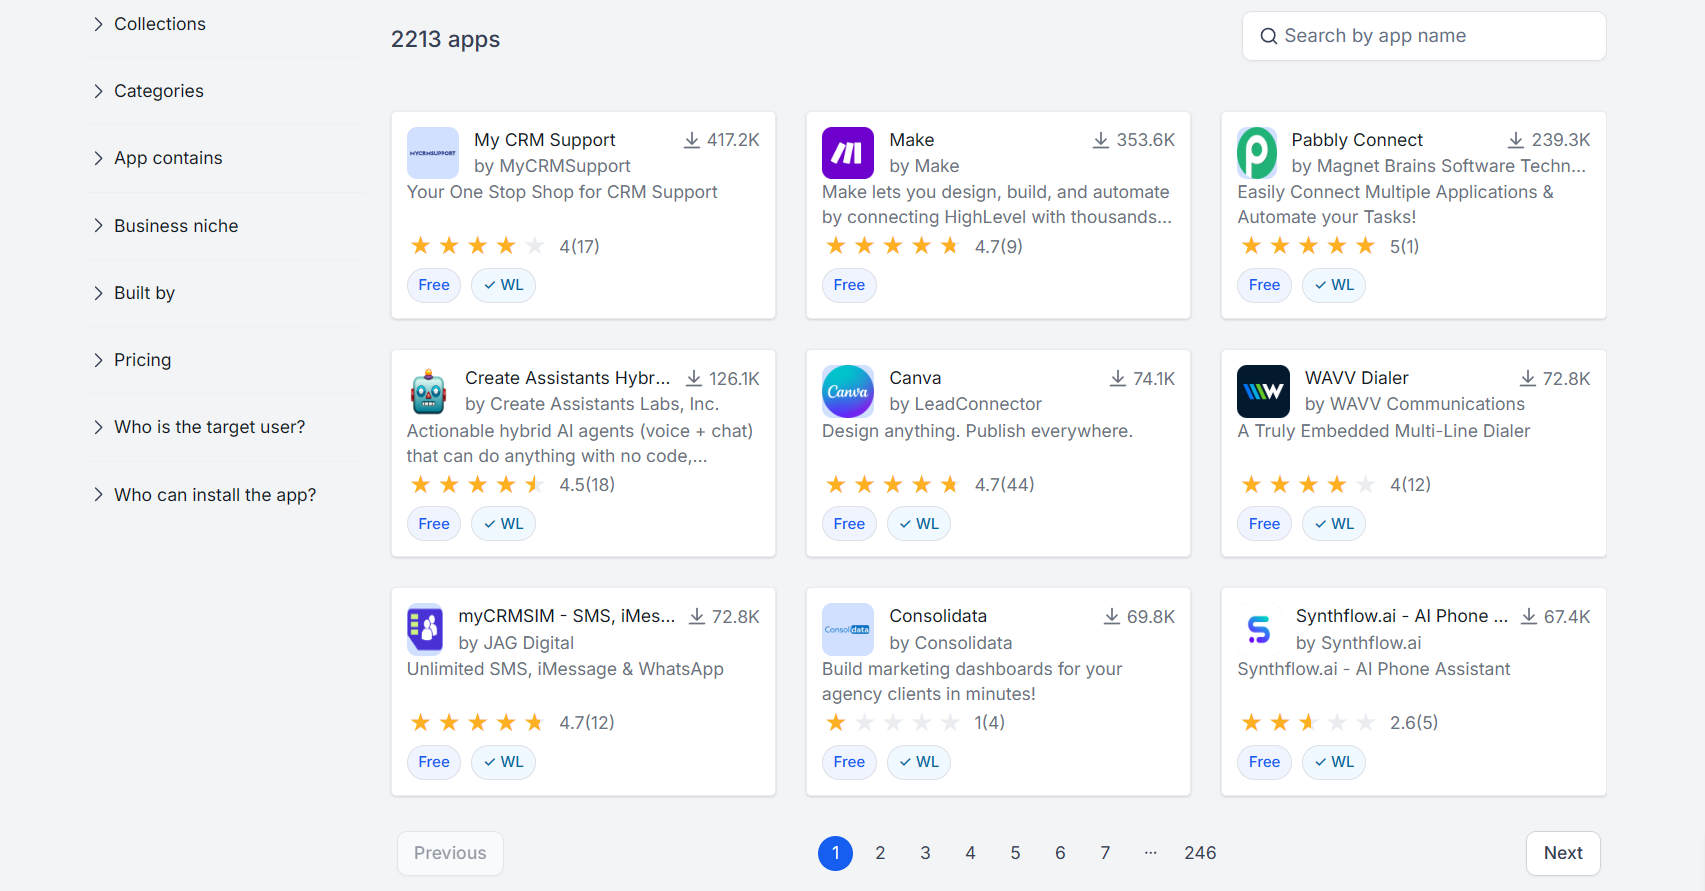Click WL tag on Consolidata card
1705x891 pixels.
[919, 762]
